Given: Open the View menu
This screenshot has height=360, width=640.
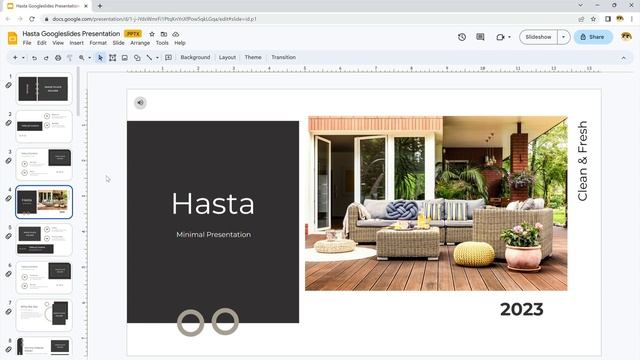Looking at the screenshot, I should point(58,43).
